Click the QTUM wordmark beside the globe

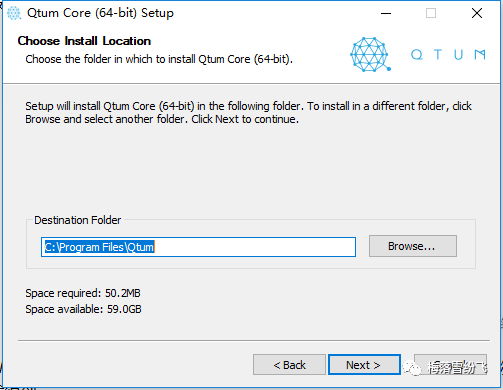(x=448, y=54)
